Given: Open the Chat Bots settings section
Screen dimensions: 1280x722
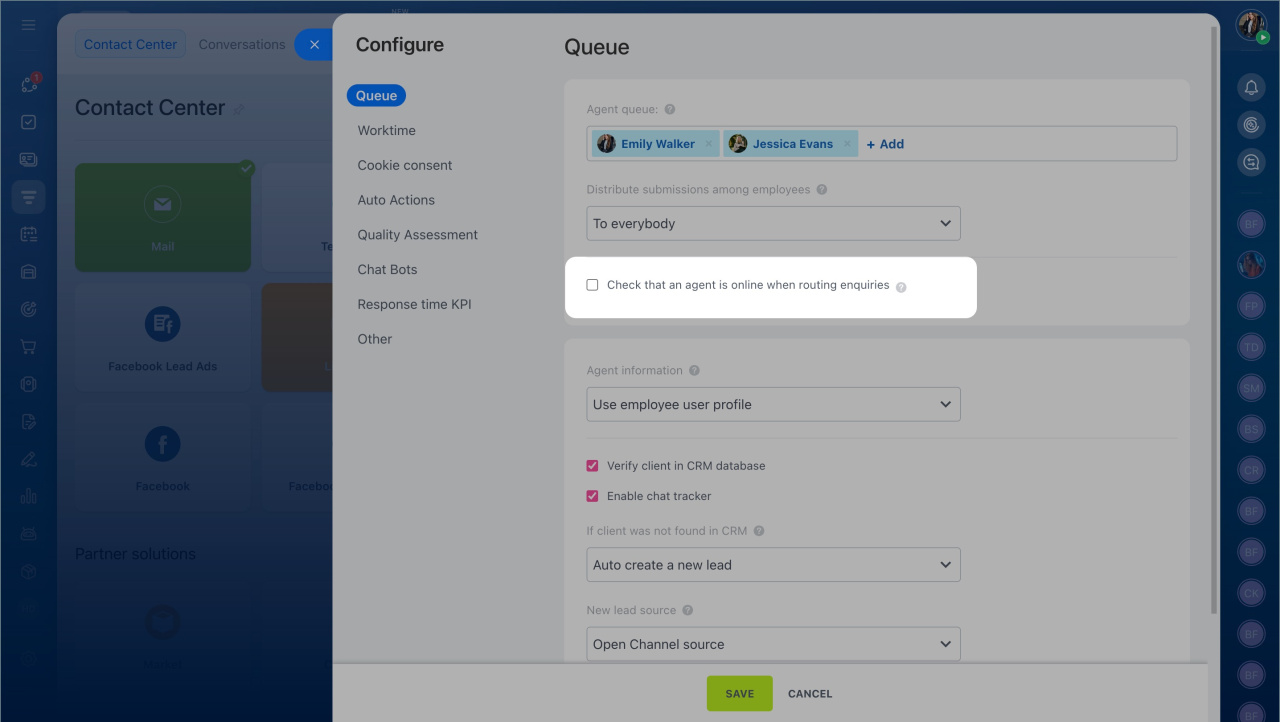Looking at the screenshot, I should [387, 270].
